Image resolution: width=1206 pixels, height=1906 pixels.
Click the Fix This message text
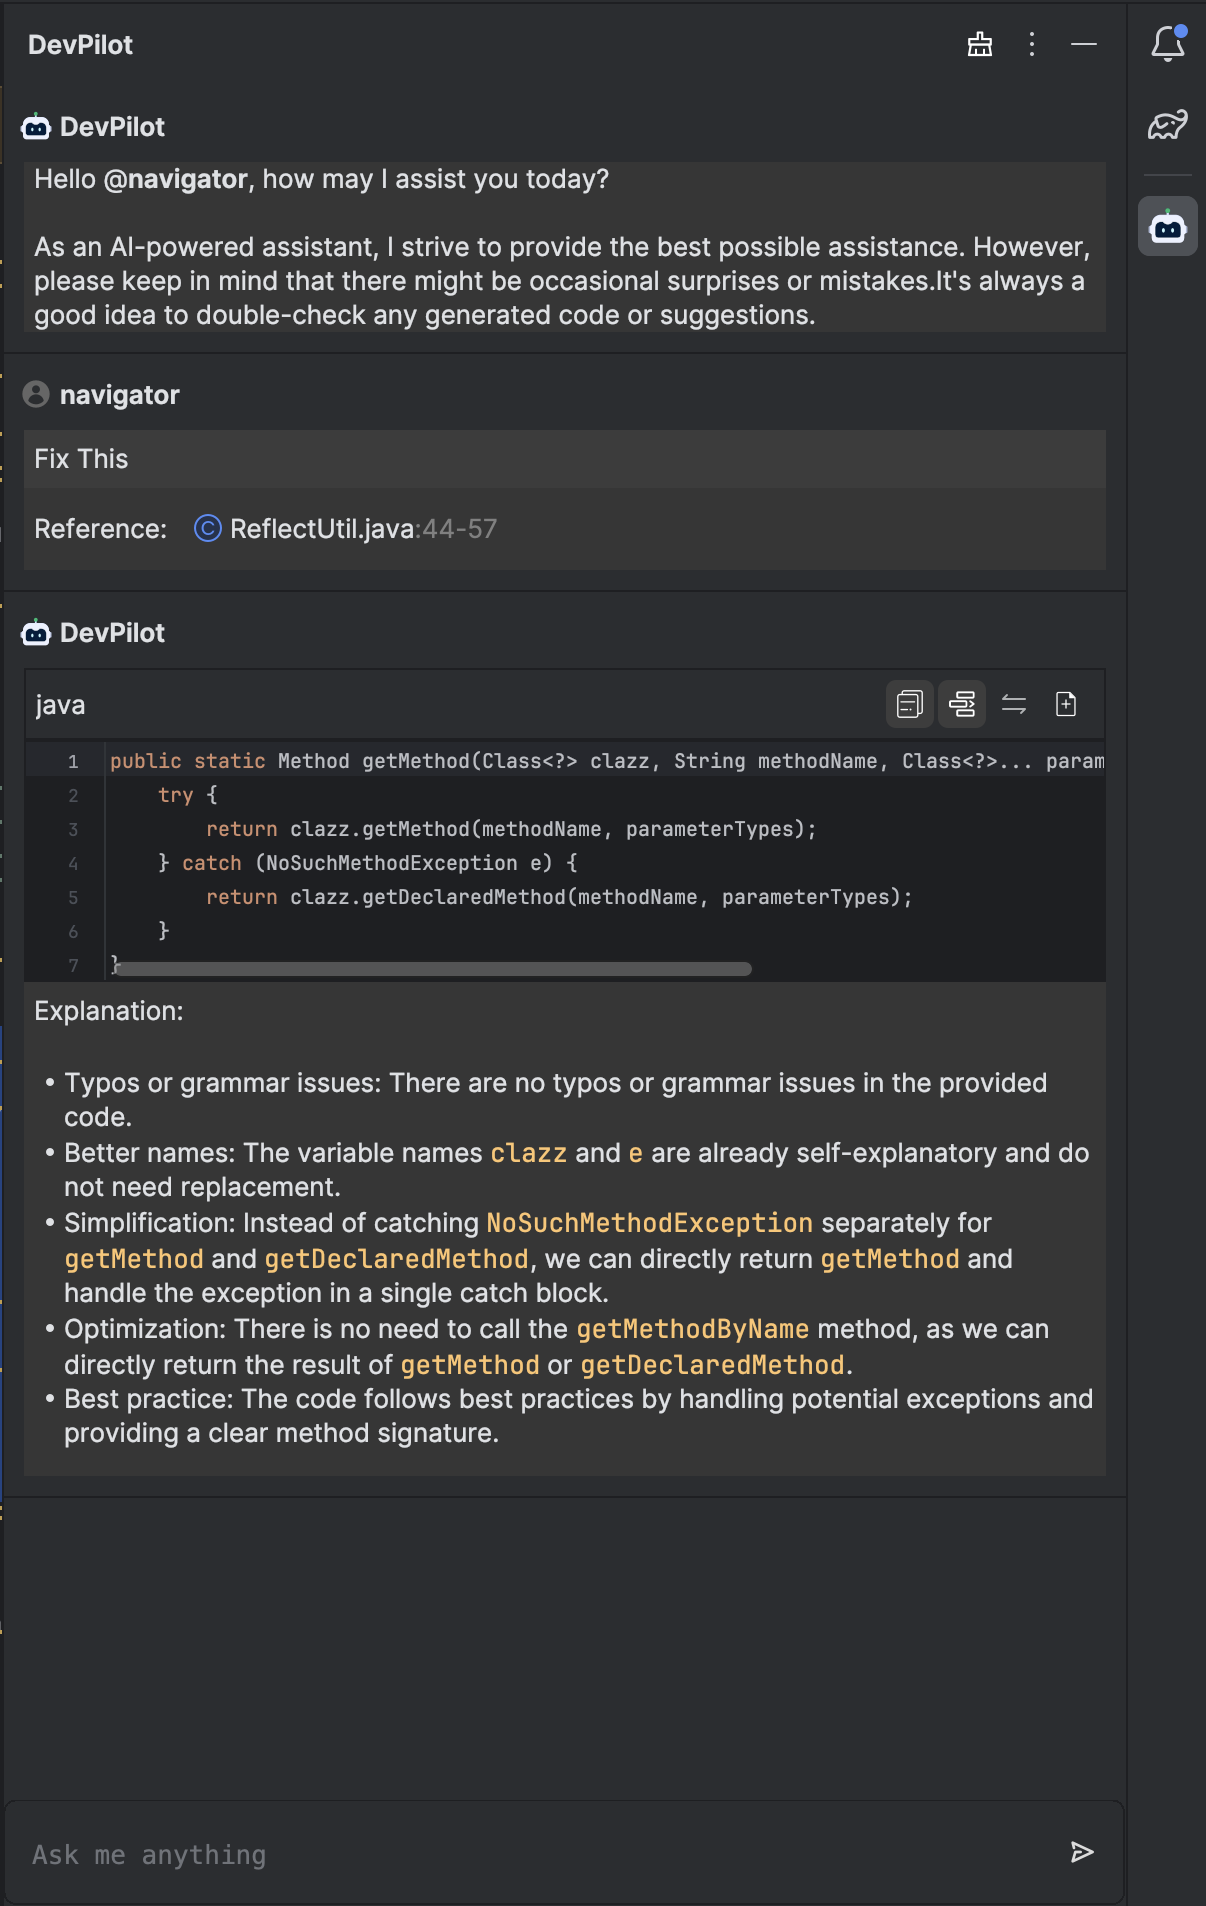[81, 459]
